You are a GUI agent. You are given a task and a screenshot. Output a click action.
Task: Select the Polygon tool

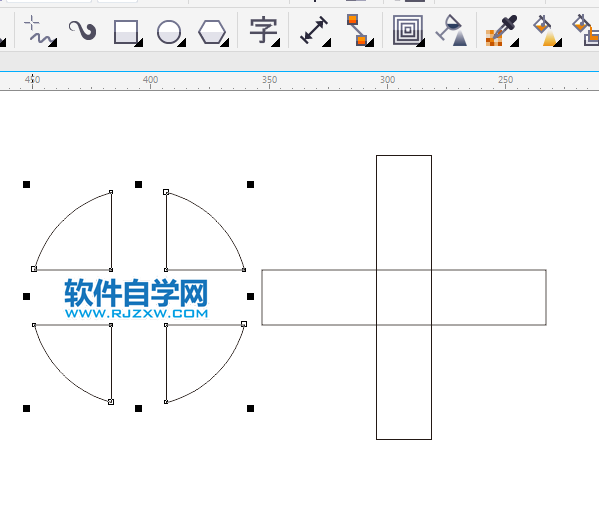coord(213,32)
